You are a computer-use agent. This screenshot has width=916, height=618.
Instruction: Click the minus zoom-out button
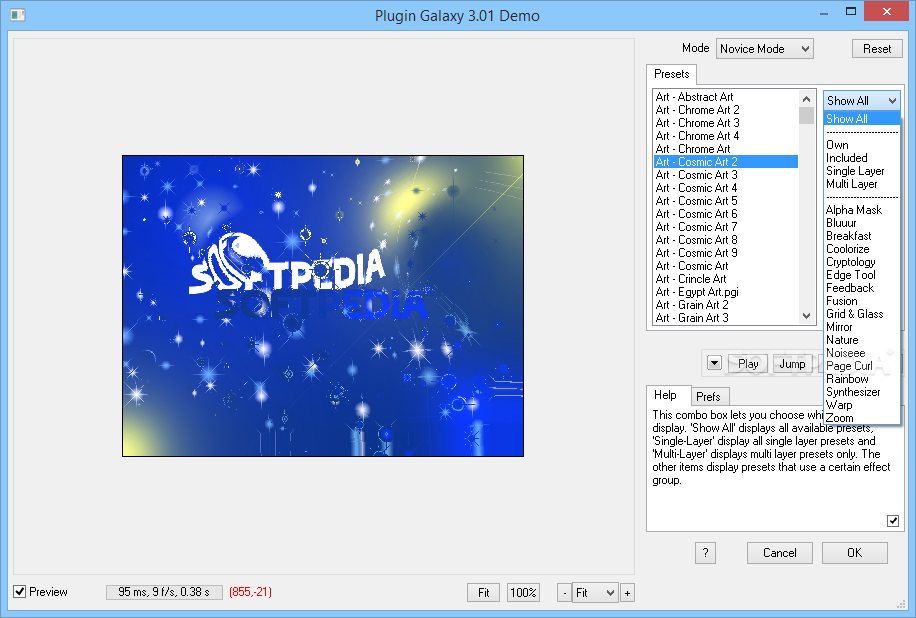pyautogui.click(x=564, y=593)
